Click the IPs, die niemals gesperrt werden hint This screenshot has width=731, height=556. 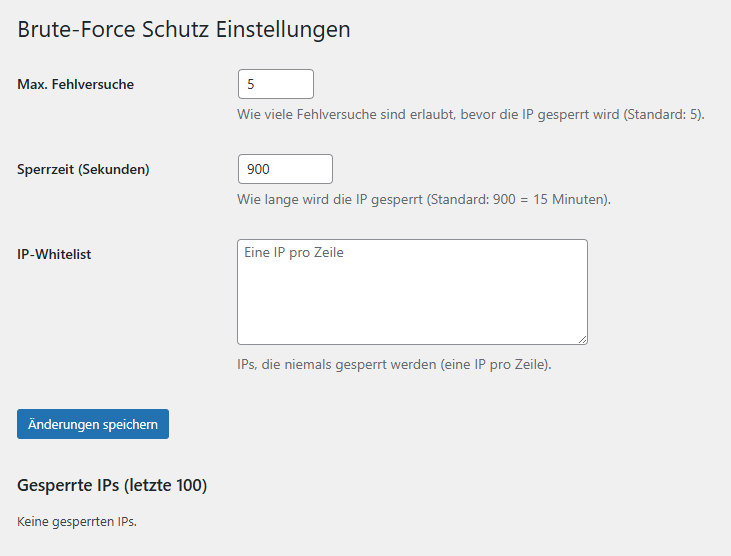pyautogui.click(x=394, y=364)
